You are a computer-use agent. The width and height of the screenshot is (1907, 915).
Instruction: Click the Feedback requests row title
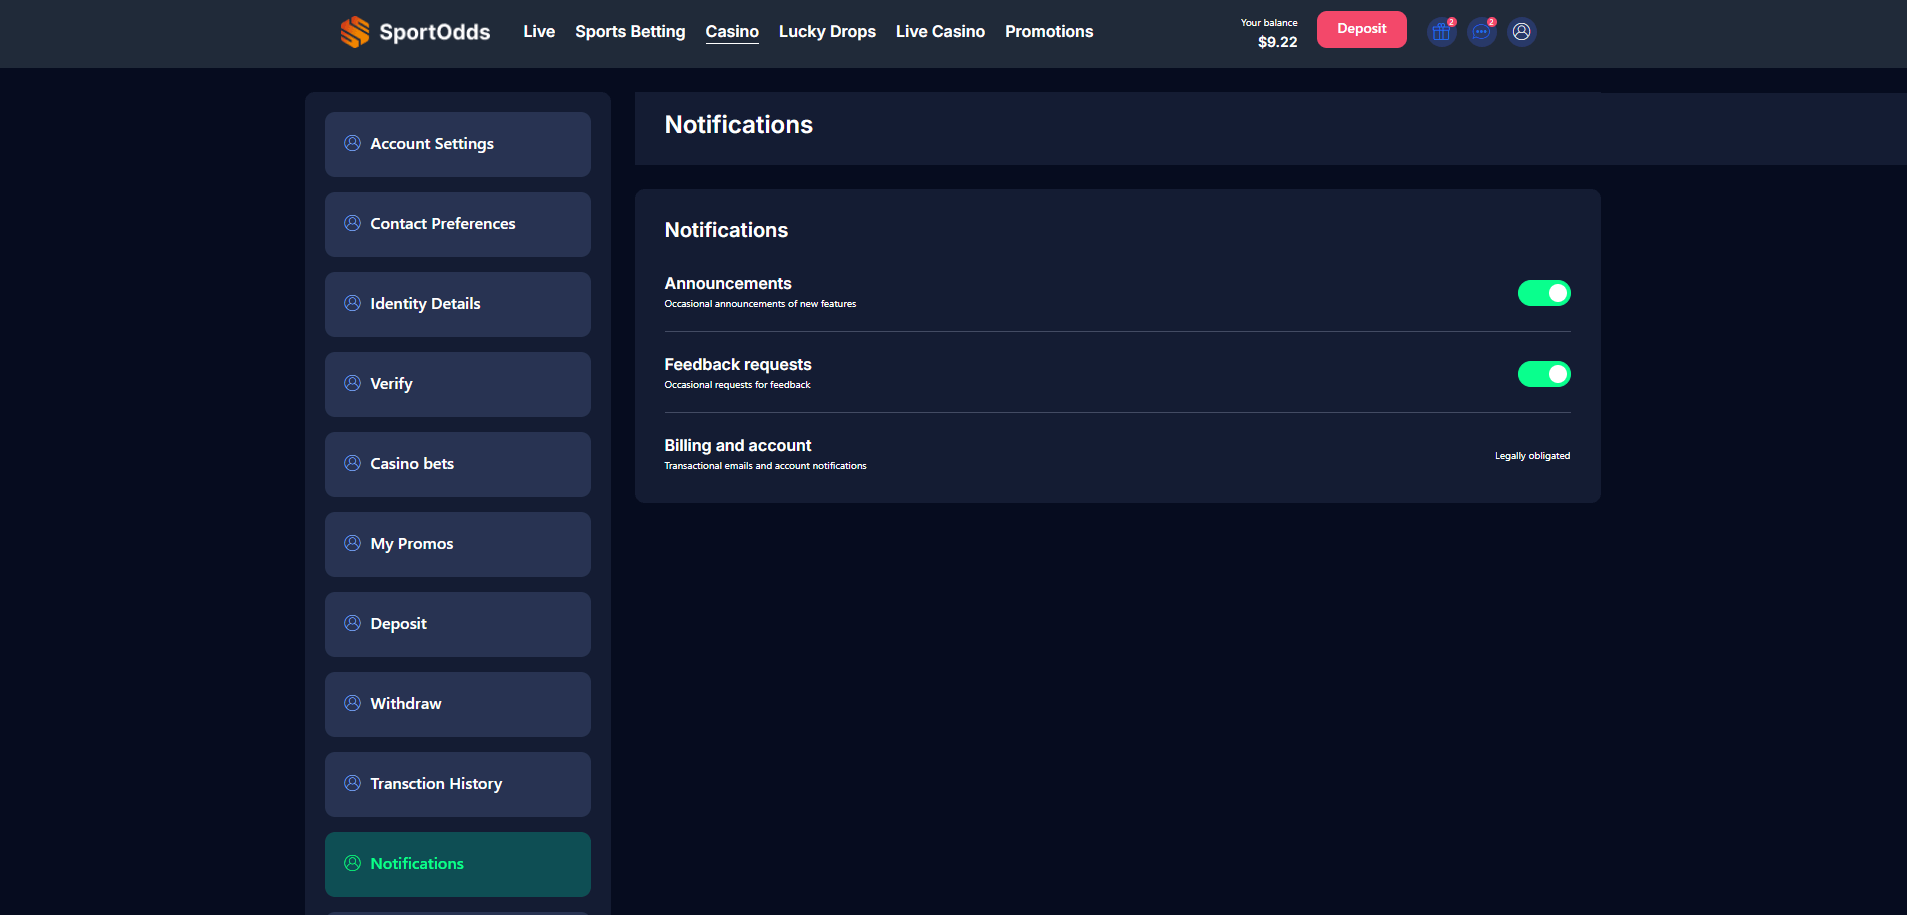pos(738,364)
